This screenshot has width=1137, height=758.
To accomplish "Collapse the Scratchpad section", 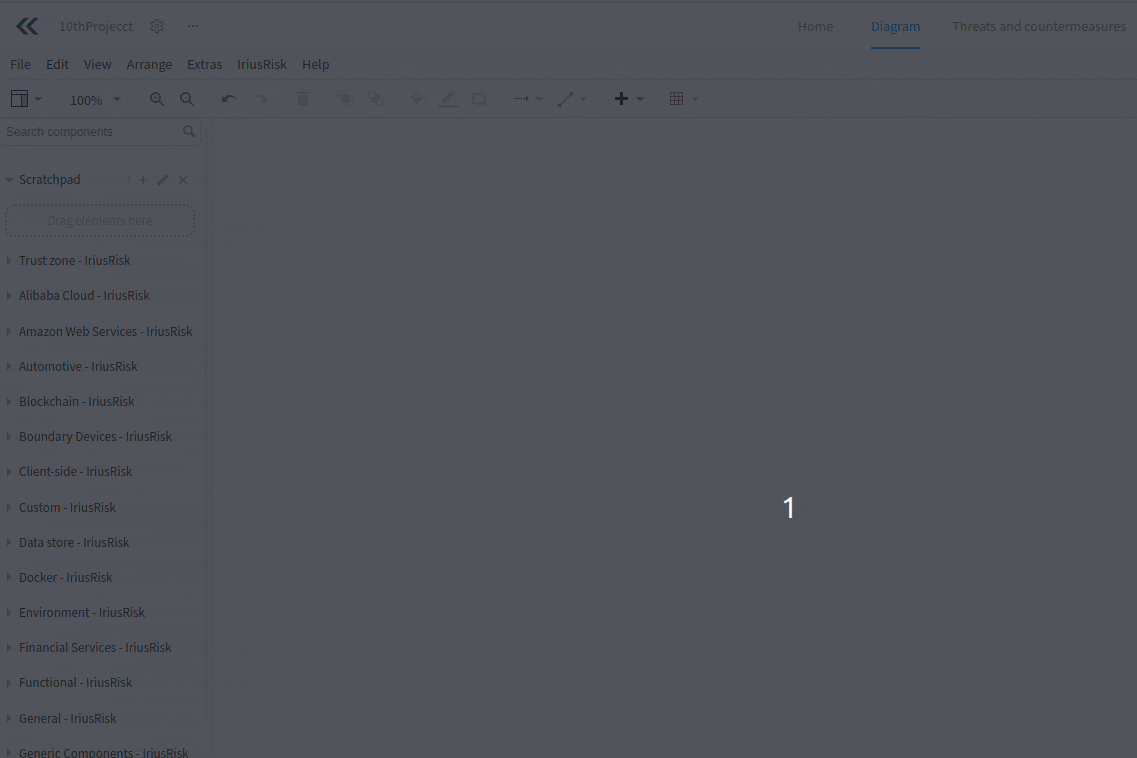I will click(x=9, y=180).
